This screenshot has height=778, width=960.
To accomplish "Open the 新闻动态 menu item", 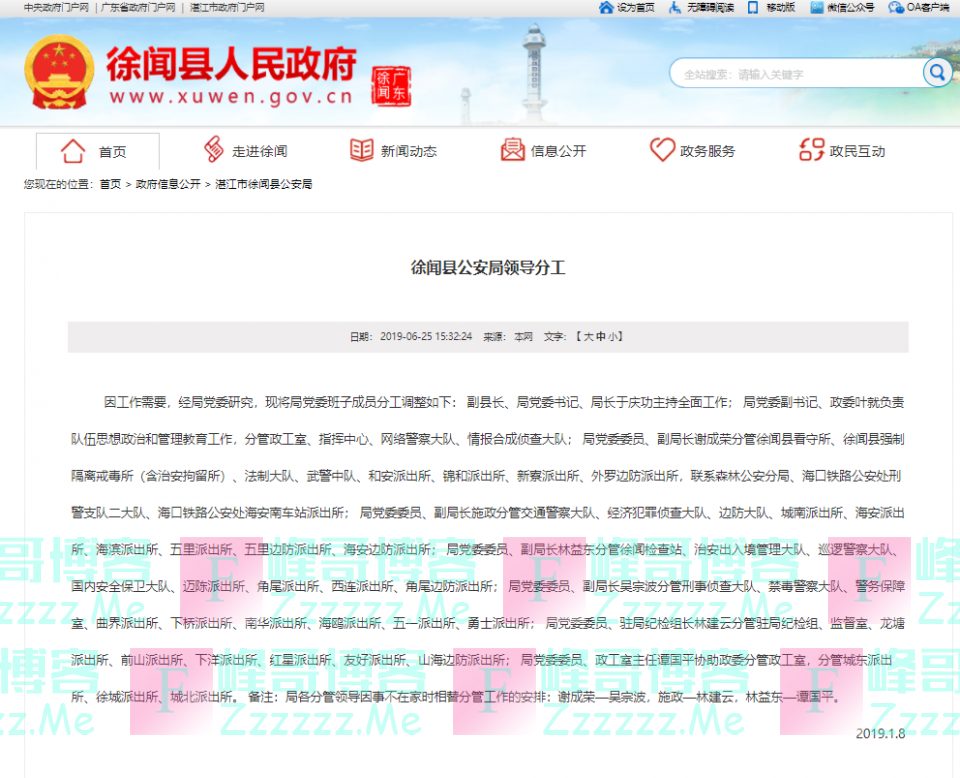I will click(x=408, y=152).
